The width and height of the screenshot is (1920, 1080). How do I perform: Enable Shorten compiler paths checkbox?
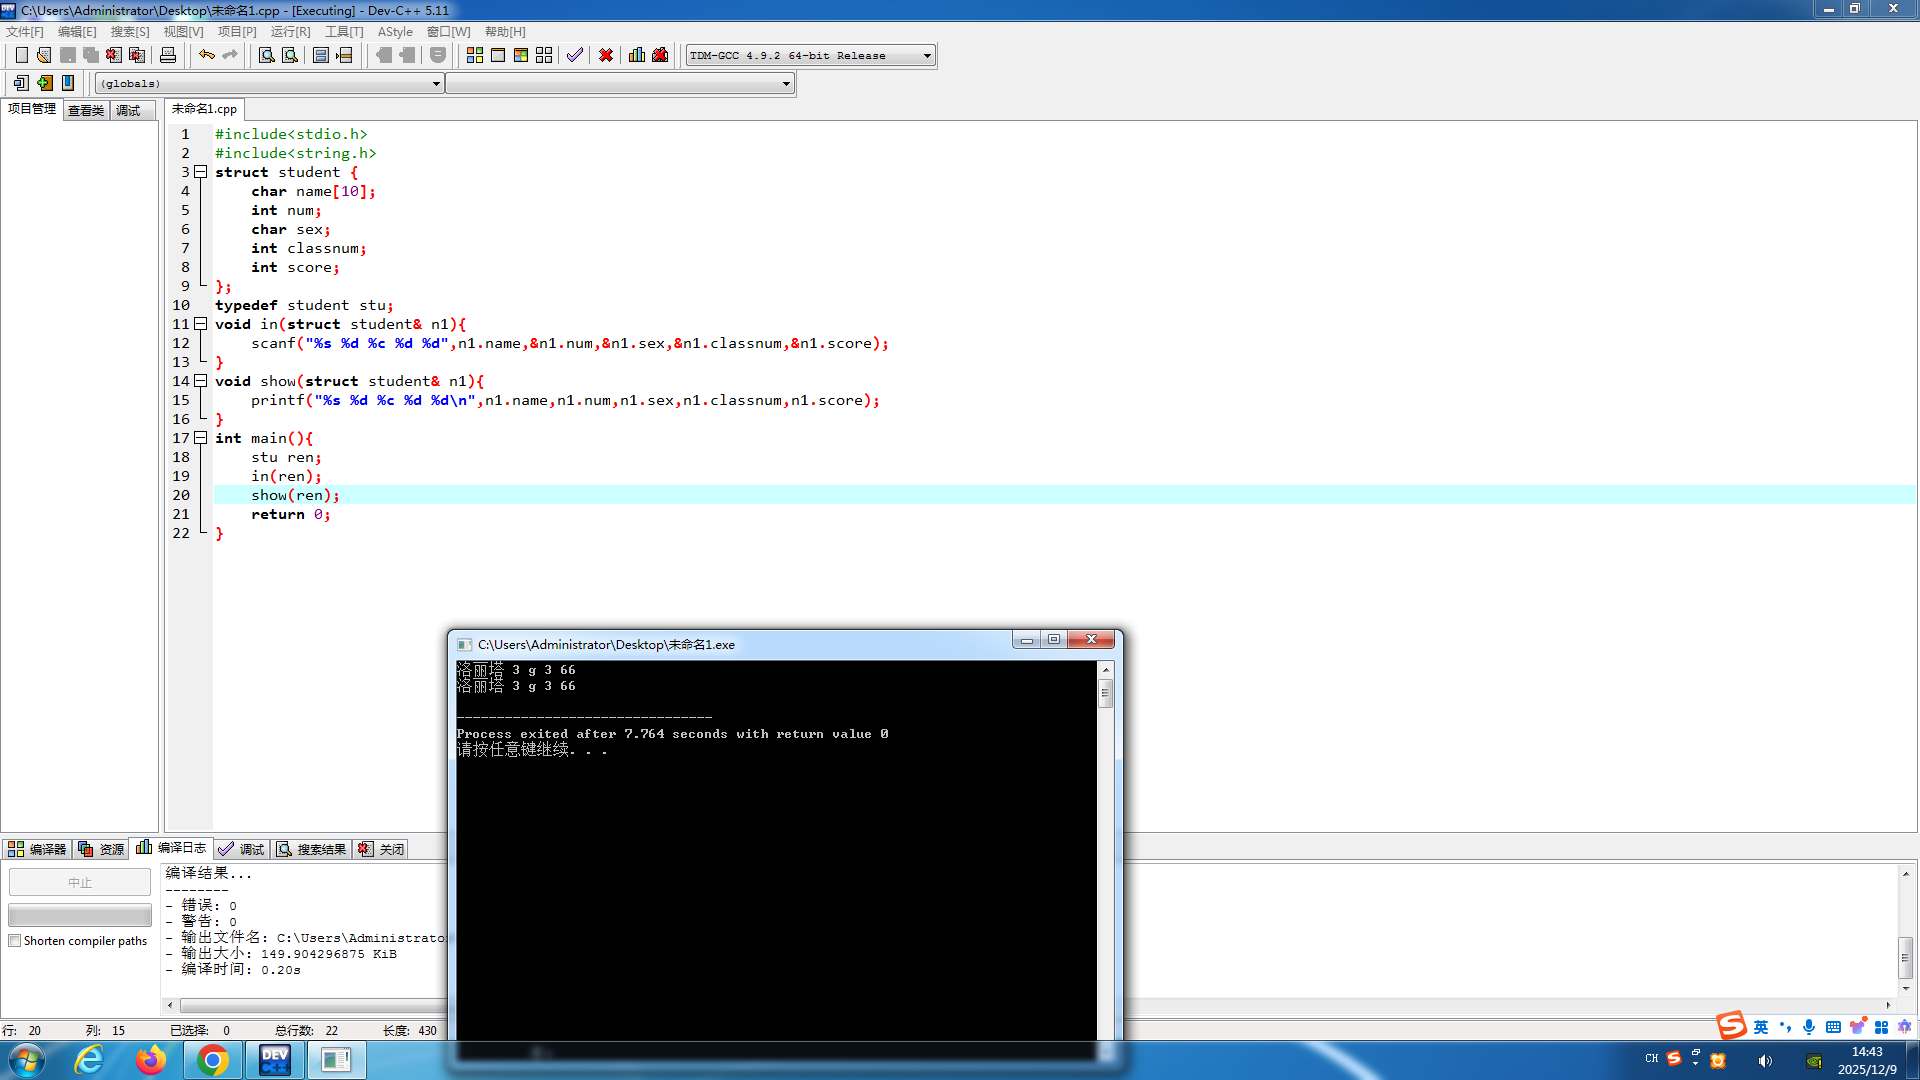15,941
